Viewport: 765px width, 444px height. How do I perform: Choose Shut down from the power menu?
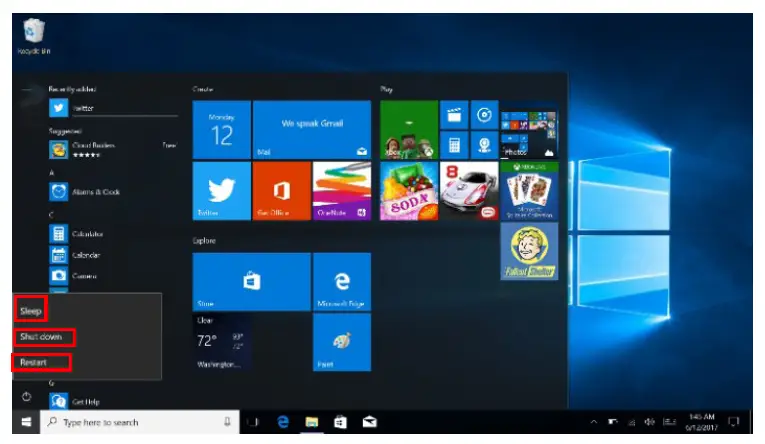click(x=41, y=337)
